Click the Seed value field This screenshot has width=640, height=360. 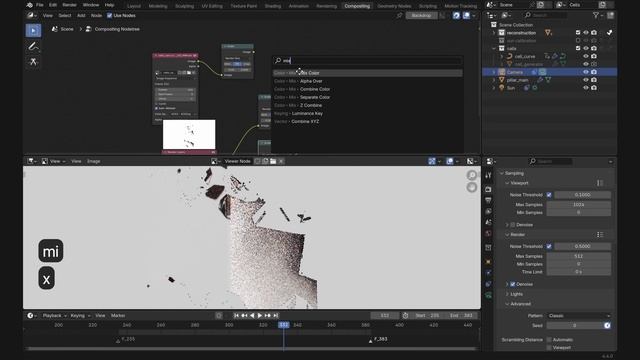575,325
